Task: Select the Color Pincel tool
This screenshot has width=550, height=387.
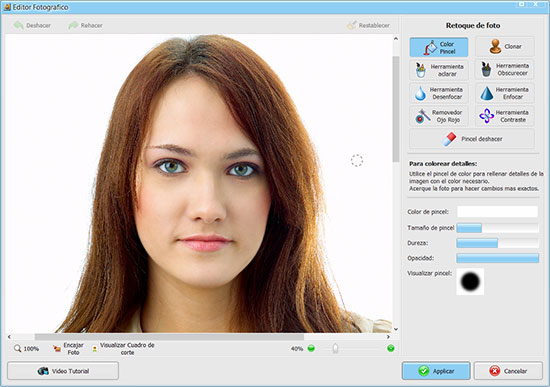Action: 438,47
